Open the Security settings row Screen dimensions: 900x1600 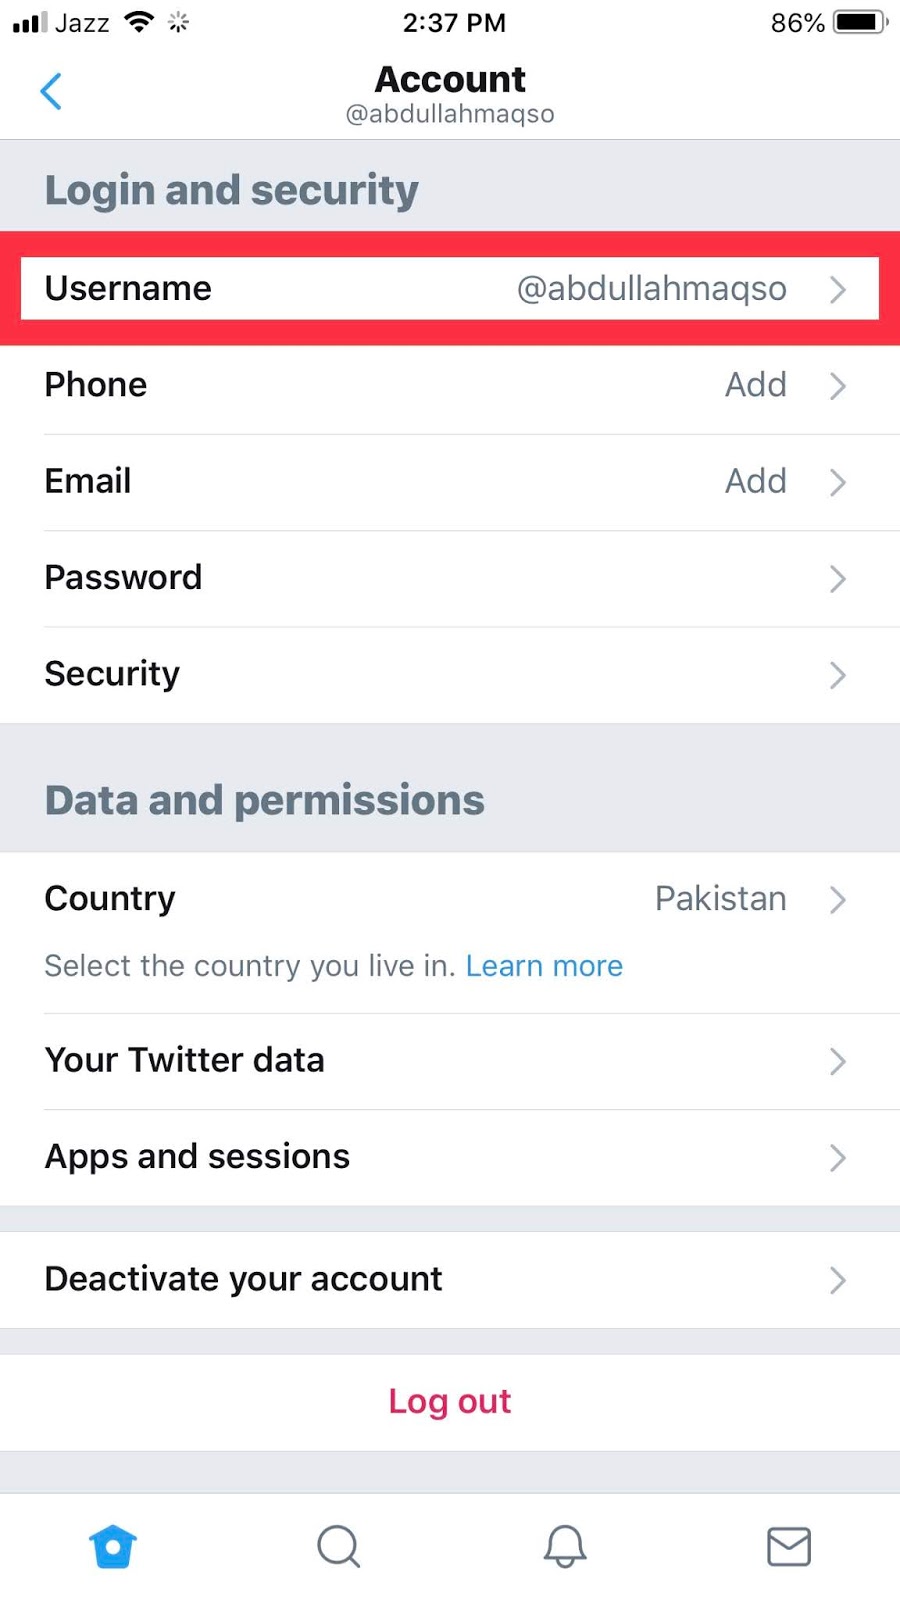(x=450, y=674)
